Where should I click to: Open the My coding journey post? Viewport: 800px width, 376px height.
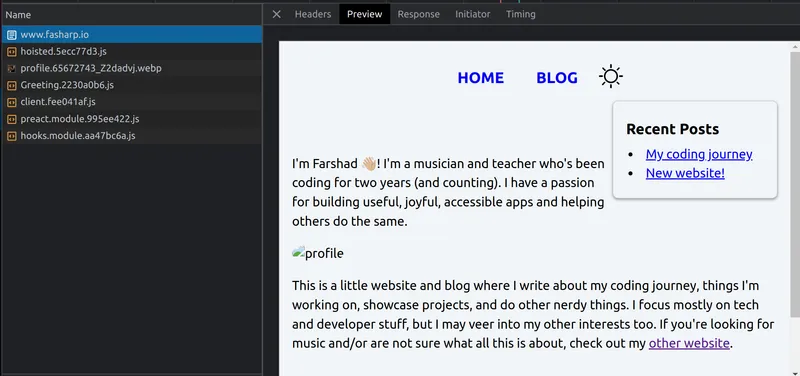699,154
